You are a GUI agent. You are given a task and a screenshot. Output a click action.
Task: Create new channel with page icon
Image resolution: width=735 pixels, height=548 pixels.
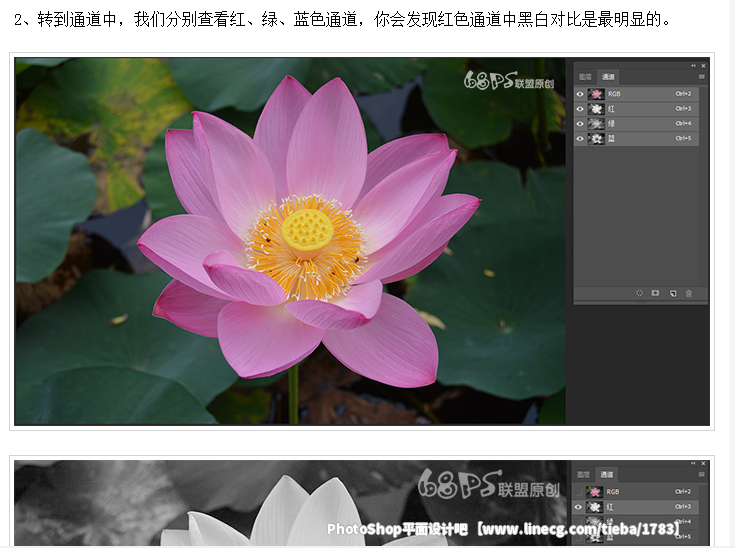click(x=673, y=293)
